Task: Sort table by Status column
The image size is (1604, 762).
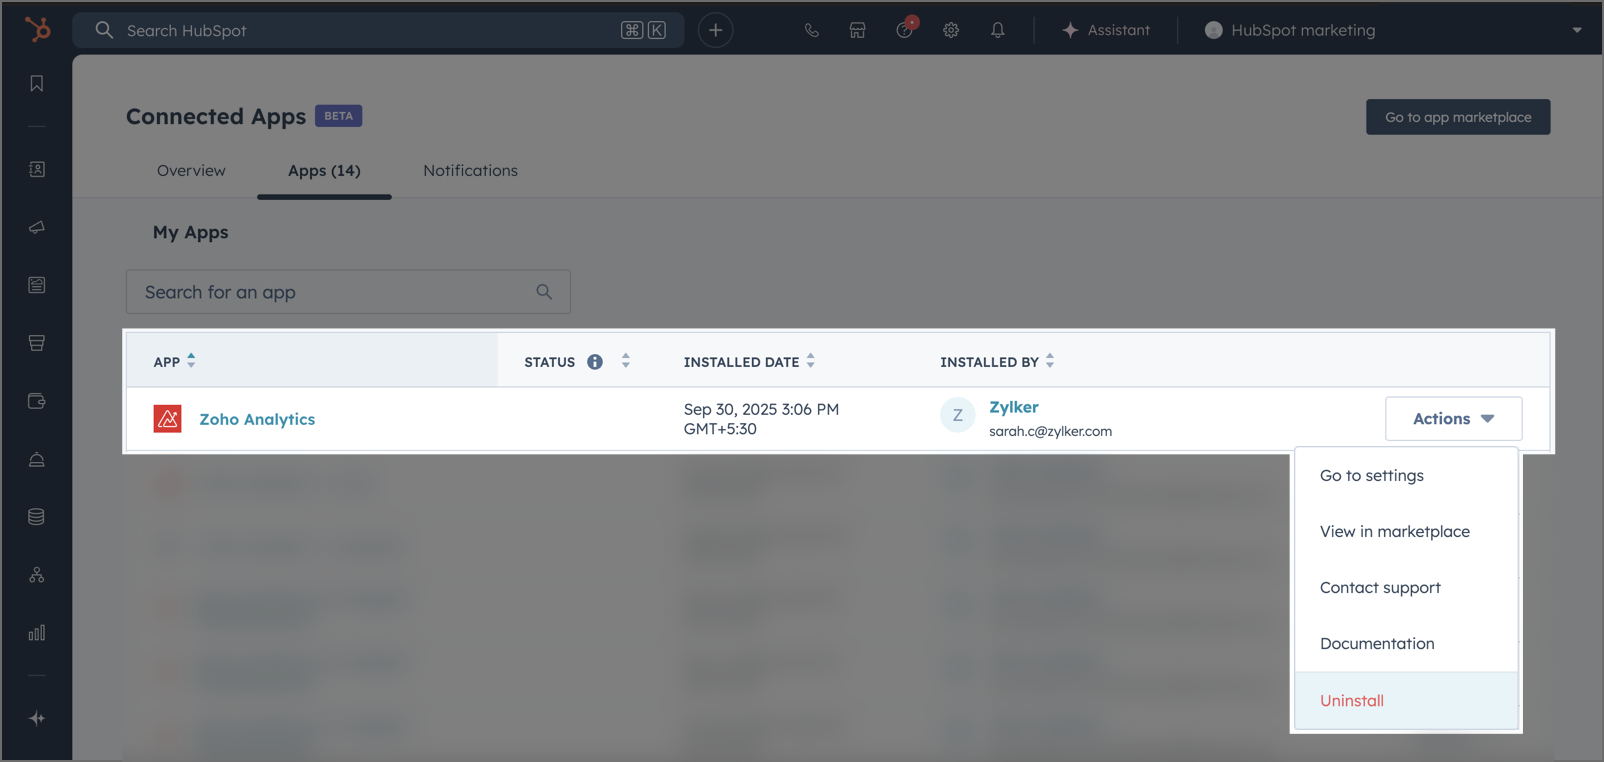Action: click(626, 361)
